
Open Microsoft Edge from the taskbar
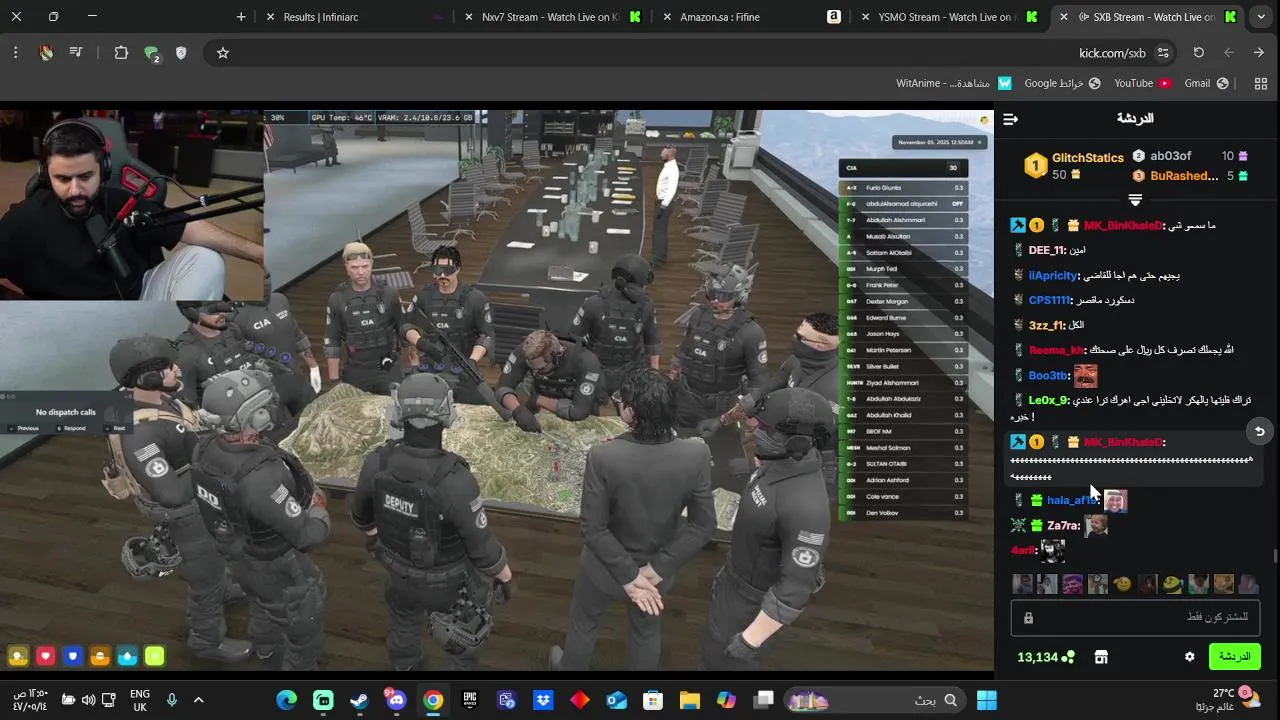[x=287, y=700]
